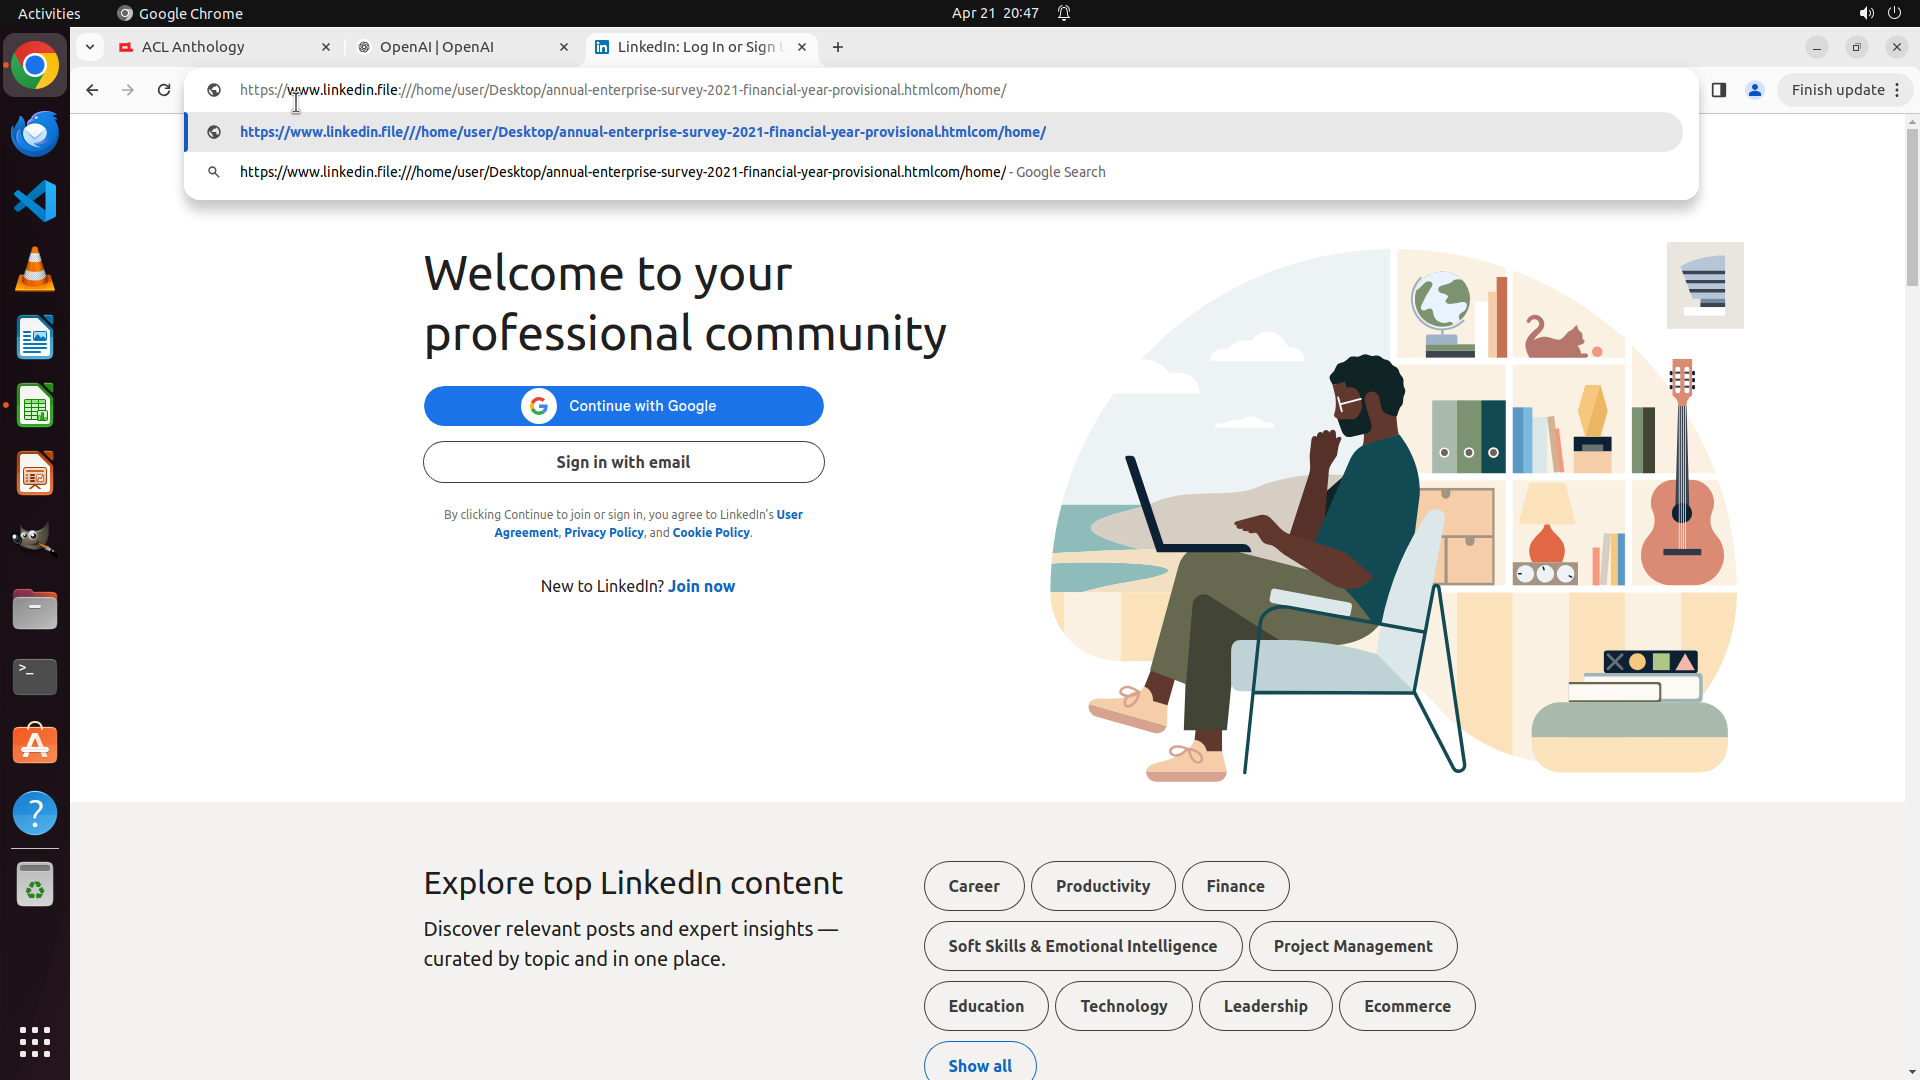Image resolution: width=1920 pixels, height=1080 pixels.
Task: Expand the tab search dropdown
Action: coord(90,47)
